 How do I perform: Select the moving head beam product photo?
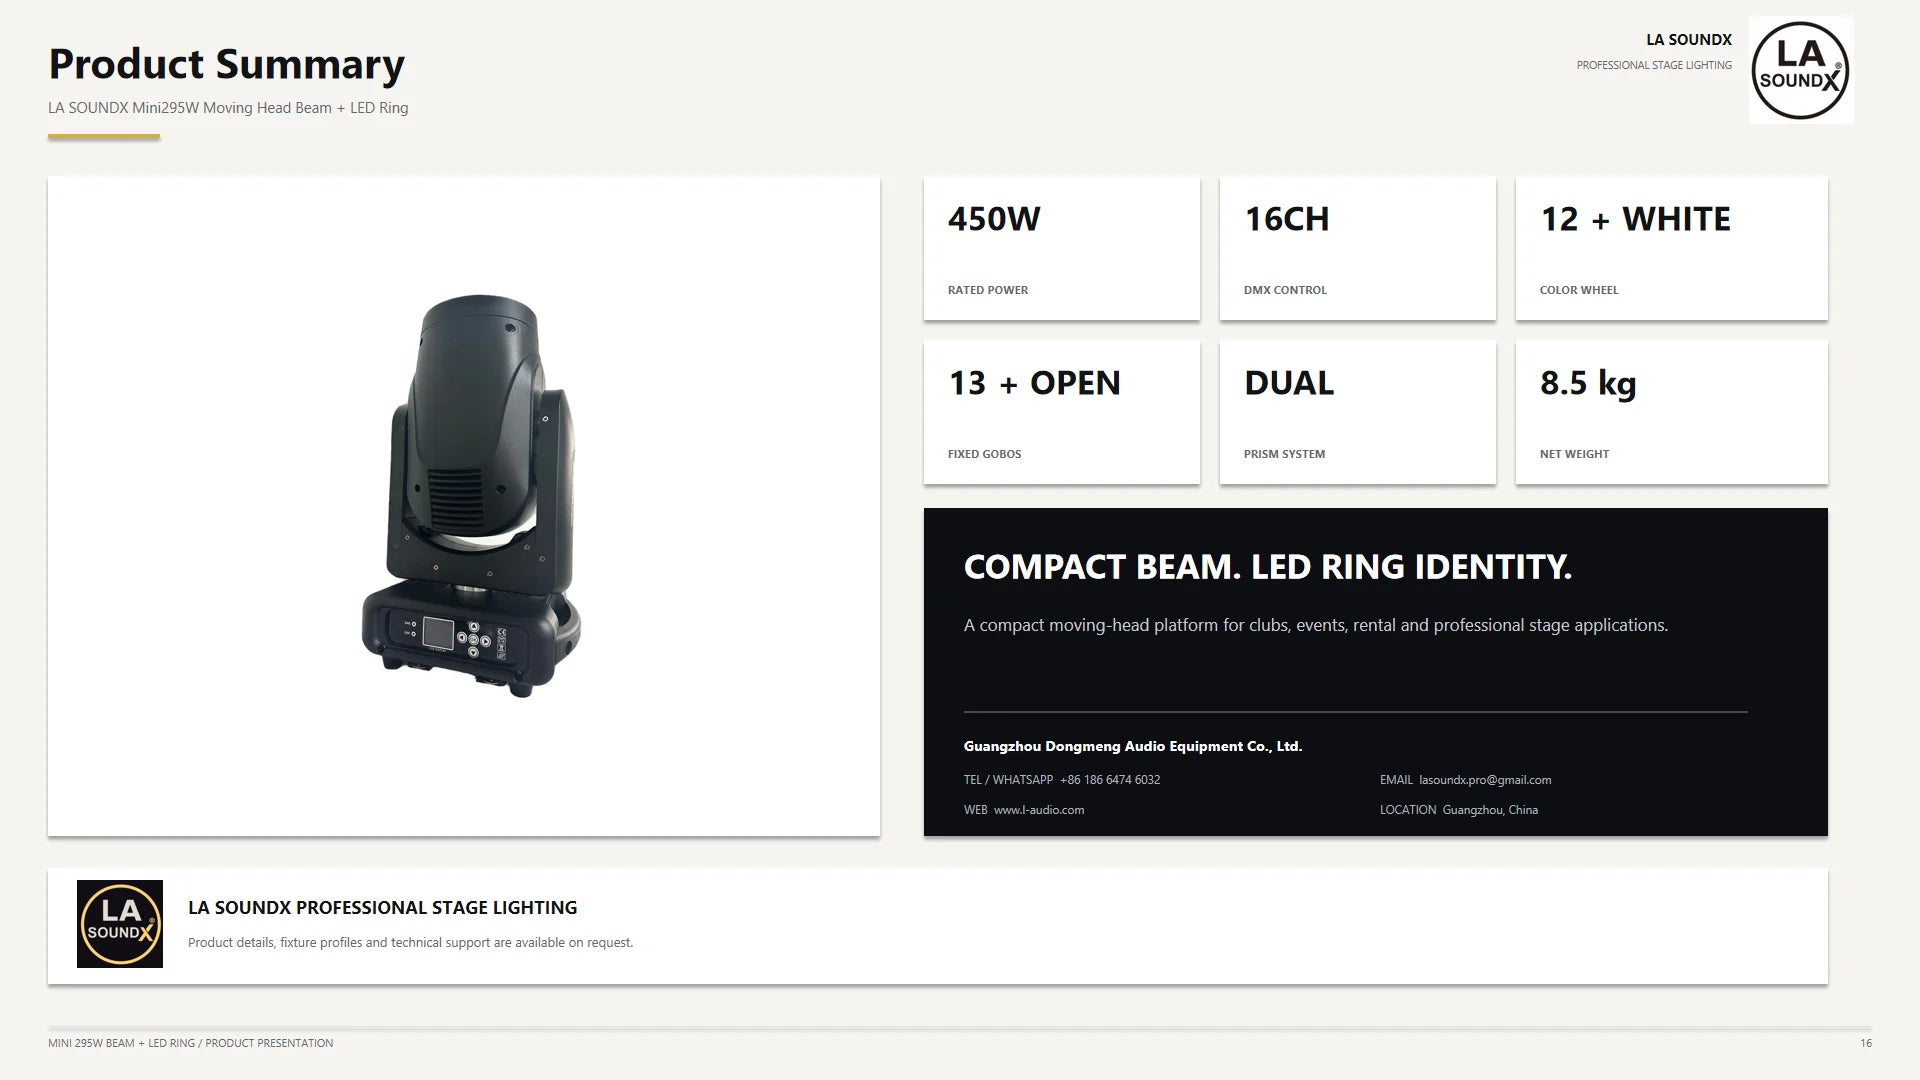click(470, 496)
